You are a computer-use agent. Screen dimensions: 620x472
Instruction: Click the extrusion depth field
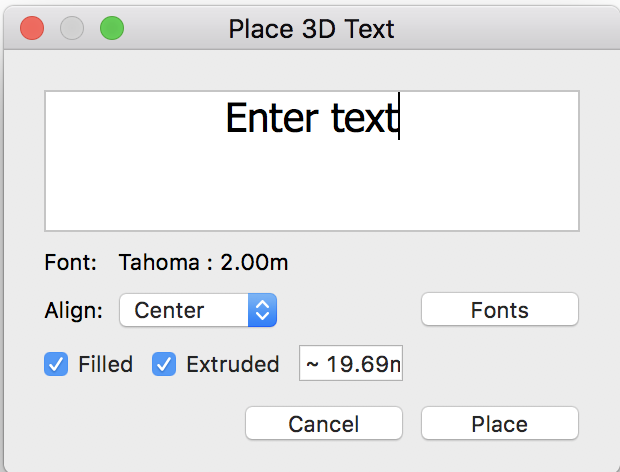point(351,365)
